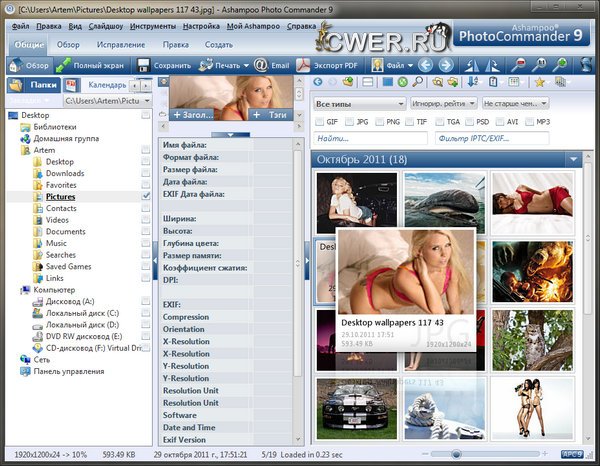Click the favorites star icon in browser toolbar
This screenshot has height=466, width=600.
click(x=540, y=81)
